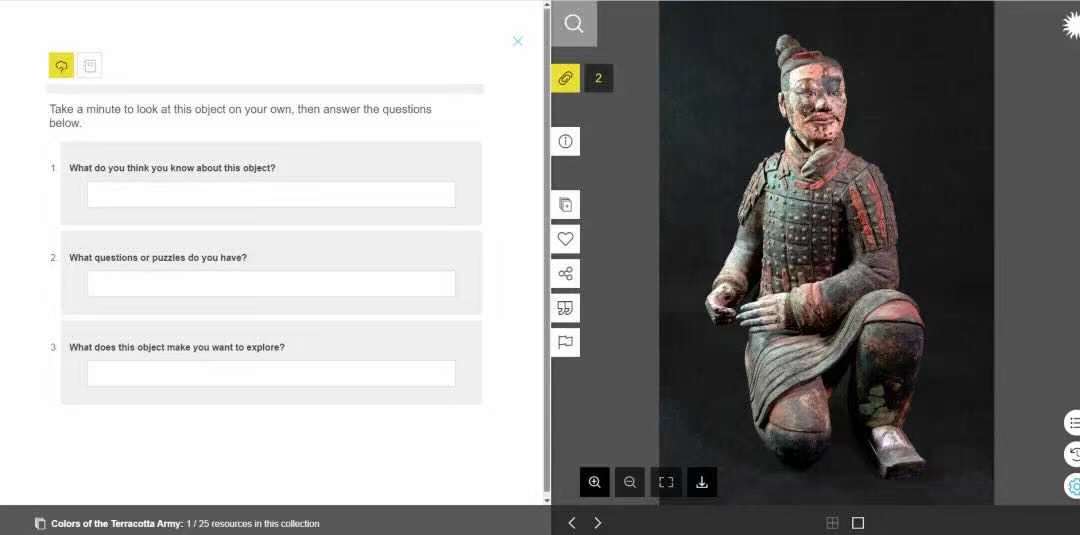
Task: Click the terracotta warrior image
Action: pyautogui.click(x=826, y=253)
